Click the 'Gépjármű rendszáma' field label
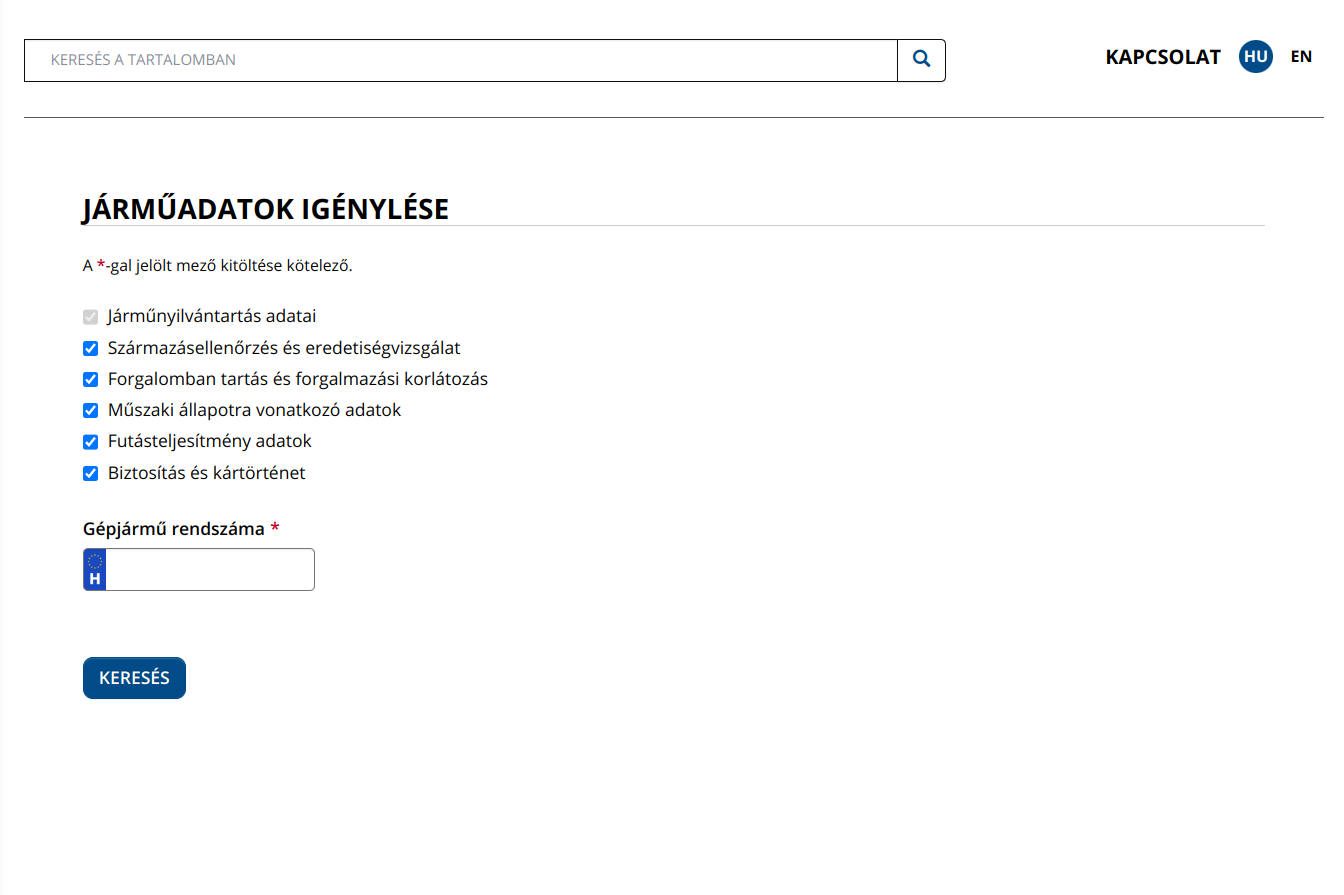The height and width of the screenshot is (895, 1344). [173, 529]
